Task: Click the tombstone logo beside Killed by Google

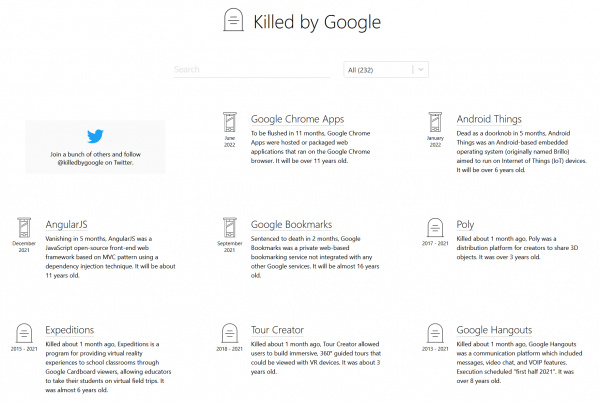Action: pyautogui.click(x=232, y=20)
